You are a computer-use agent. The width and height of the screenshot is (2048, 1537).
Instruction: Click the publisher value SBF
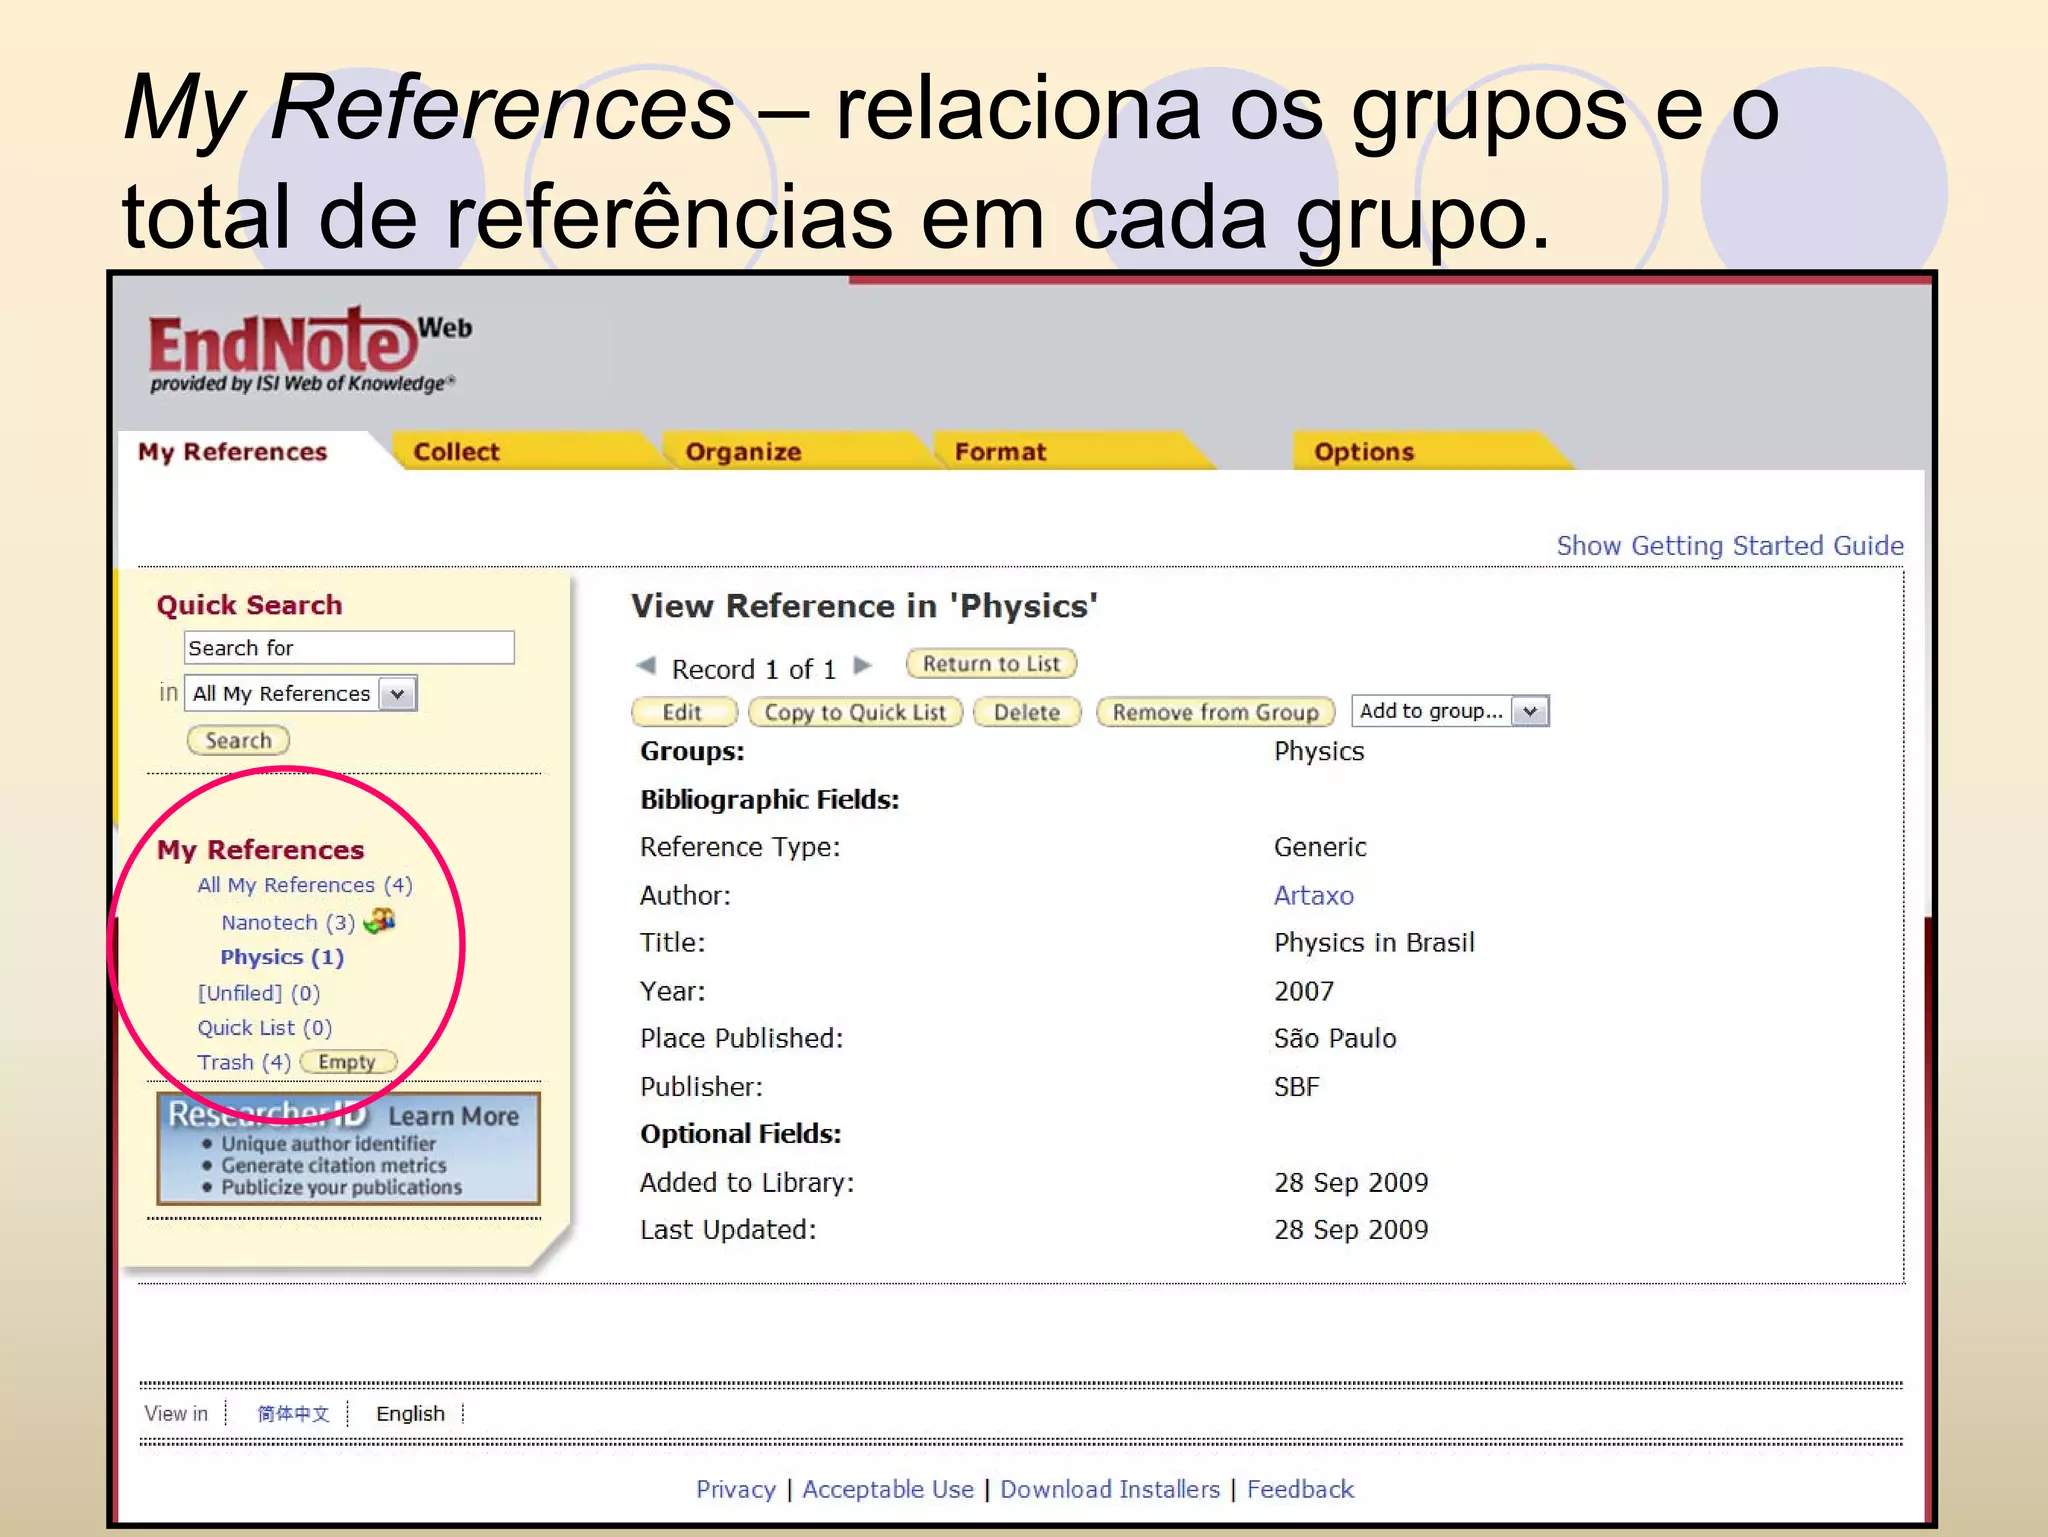click(x=1297, y=1087)
